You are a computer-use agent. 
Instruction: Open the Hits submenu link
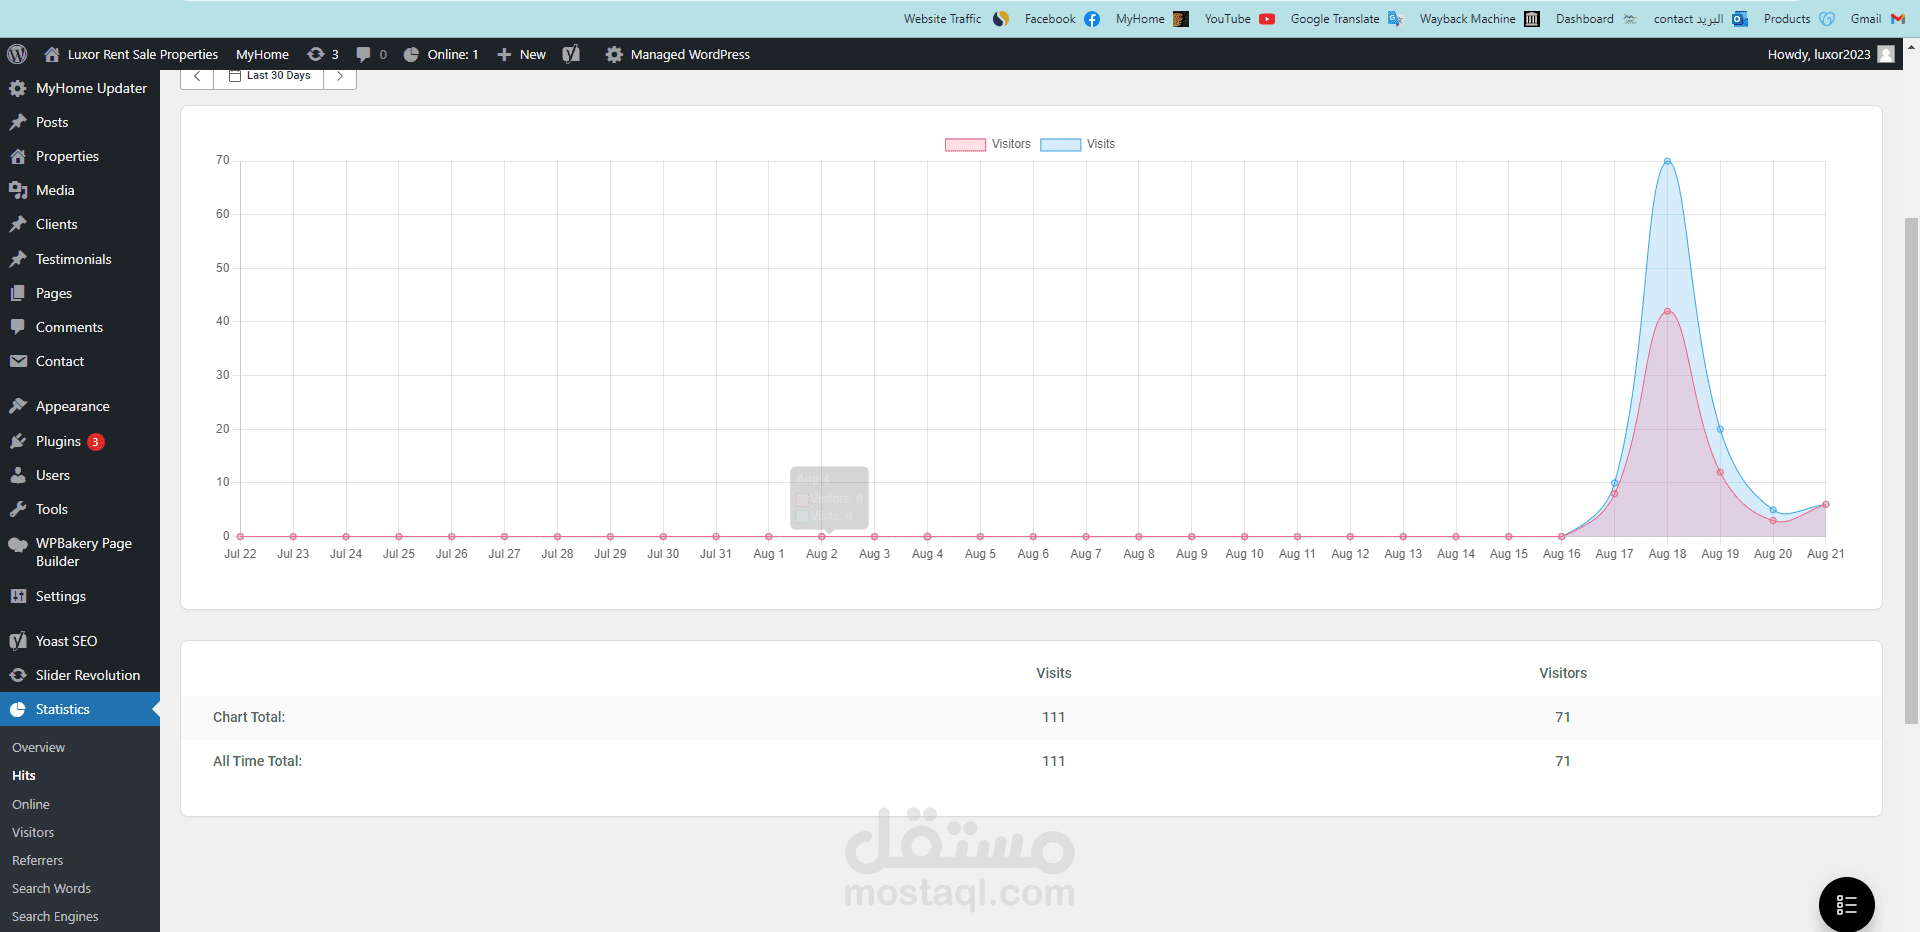24,775
